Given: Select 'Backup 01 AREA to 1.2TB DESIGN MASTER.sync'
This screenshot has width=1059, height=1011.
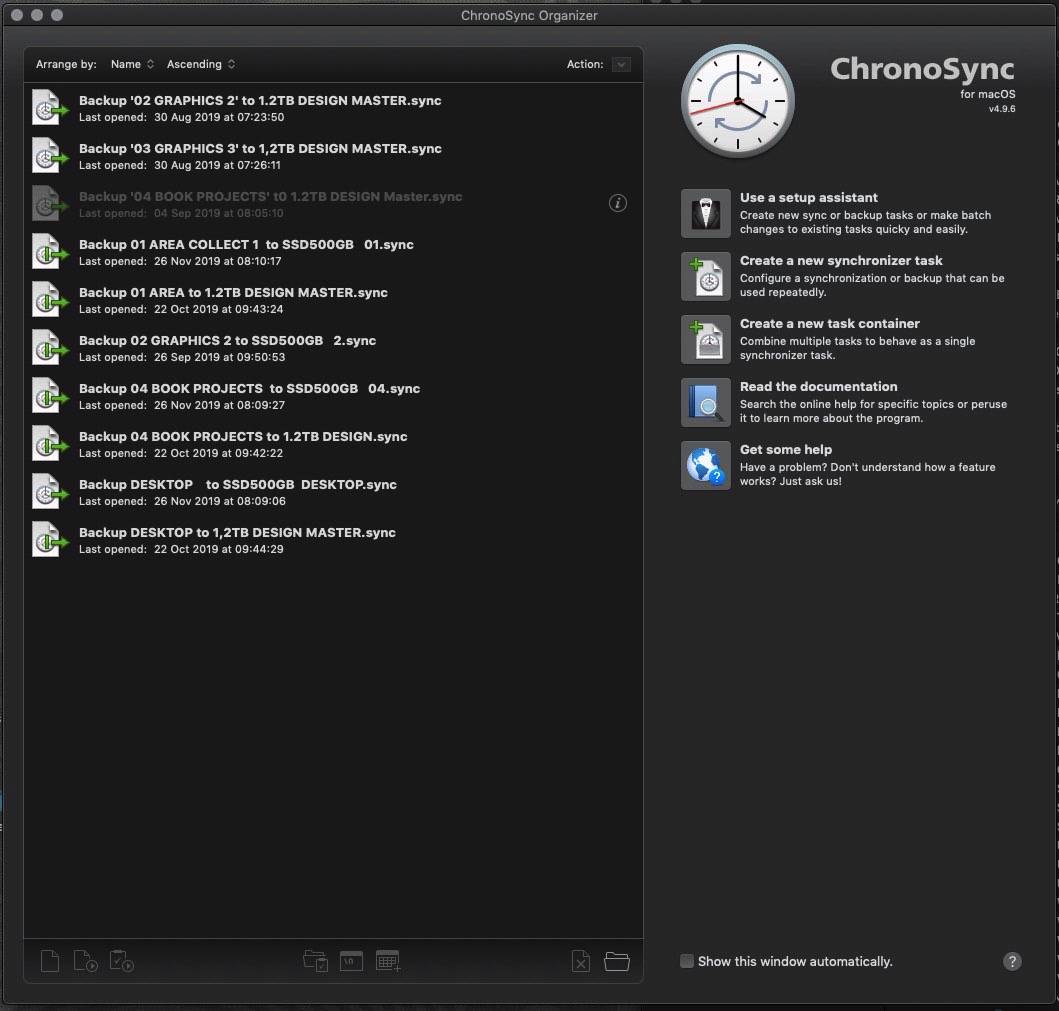Looking at the screenshot, I should [x=233, y=293].
